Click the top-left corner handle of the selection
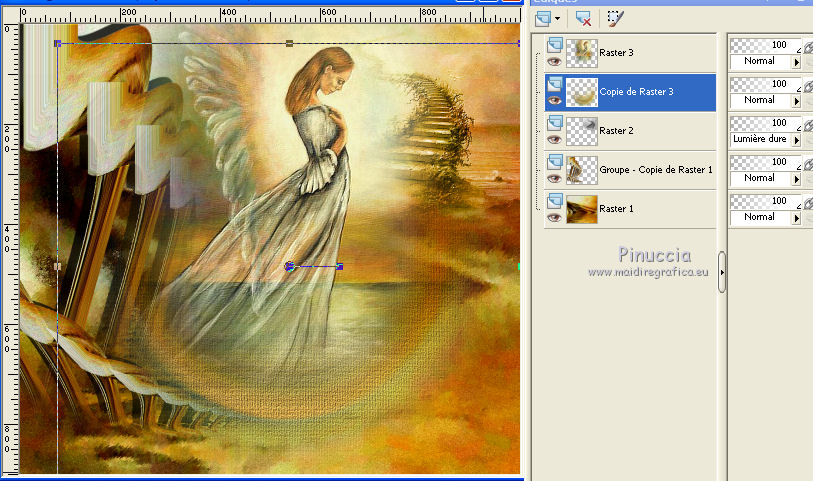Viewport: 813px width, 481px height. pos(58,44)
